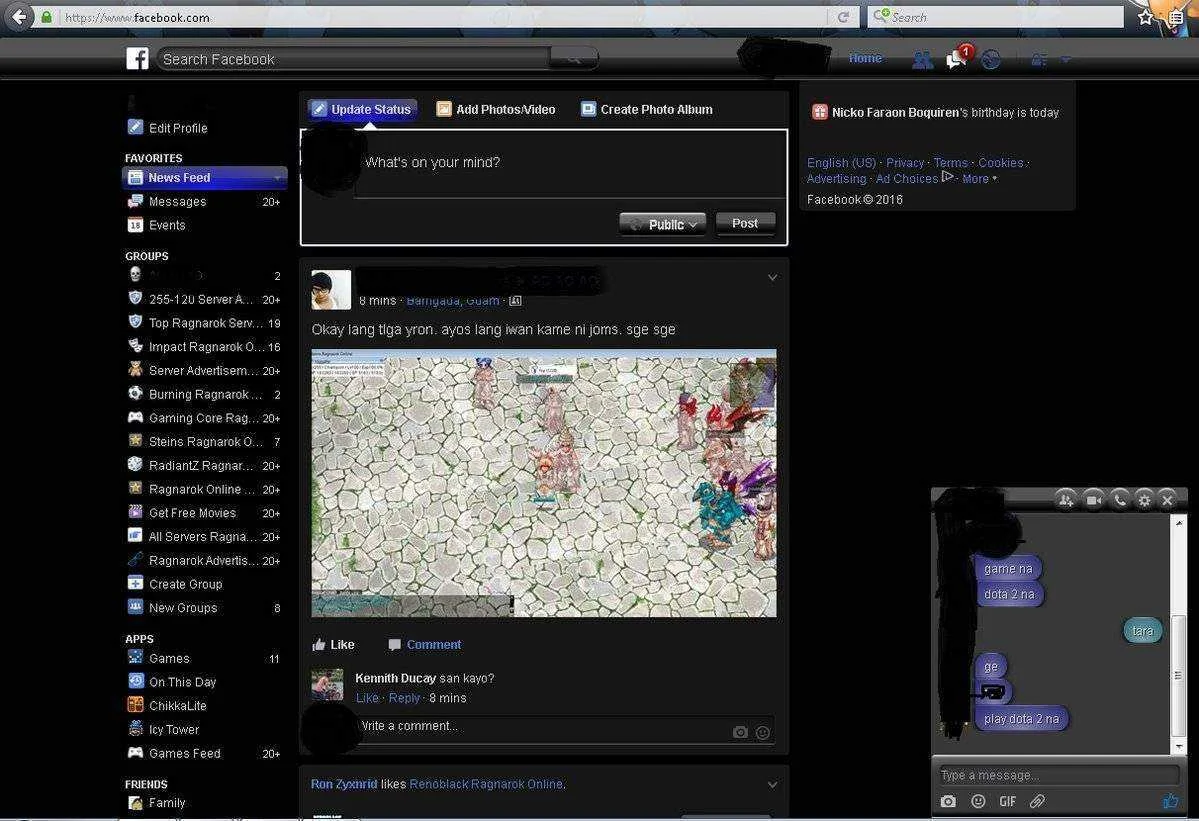1199x821 pixels.
Task: Focus Type a message chat field
Action: (x=1058, y=775)
